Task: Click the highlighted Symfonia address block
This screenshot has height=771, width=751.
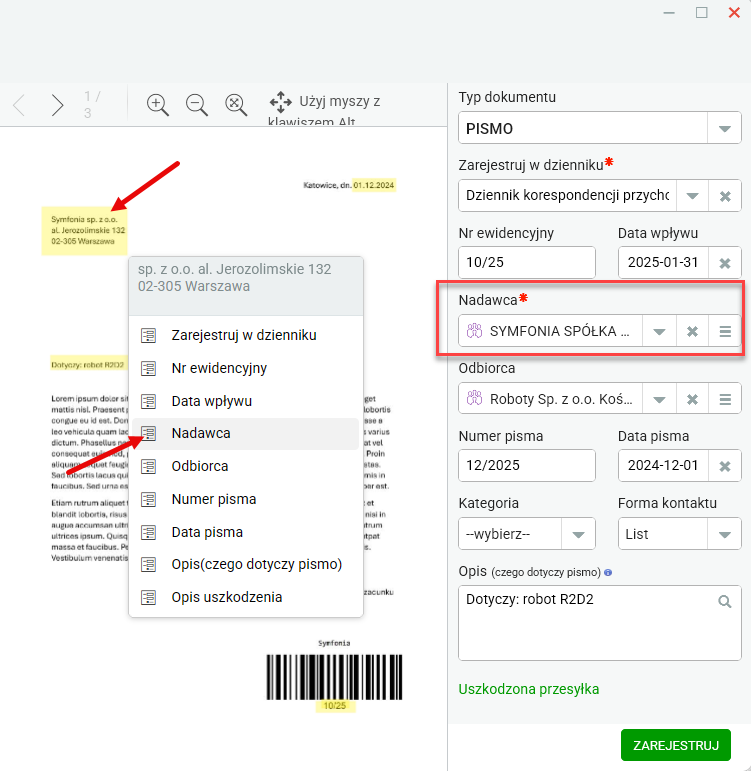Action: (85, 231)
